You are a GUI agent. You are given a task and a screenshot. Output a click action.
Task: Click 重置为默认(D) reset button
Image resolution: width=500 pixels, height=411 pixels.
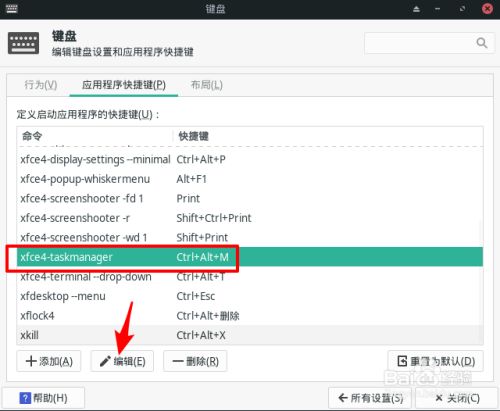(436, 361)
